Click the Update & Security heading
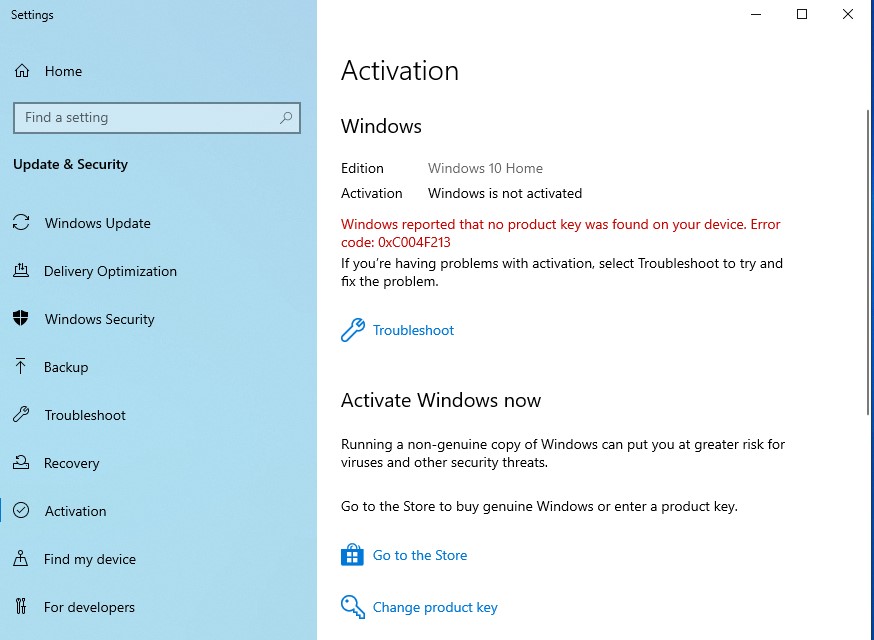This screenshot has height=640, width=874. point(70,164)
